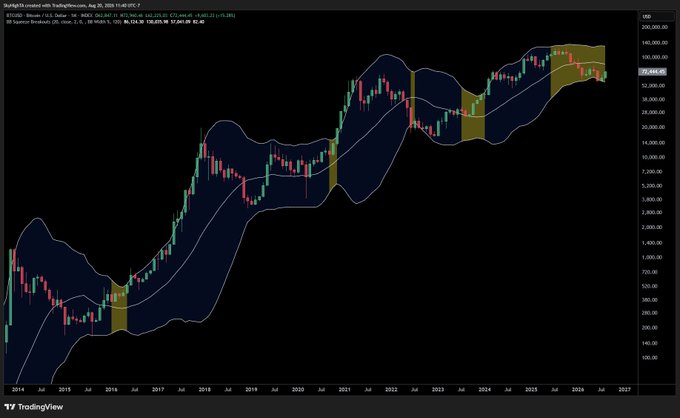Click the 2025 label on time axis
Image resolution: width=680 pixels, height=418 pixels.
(x=531, y=389)
